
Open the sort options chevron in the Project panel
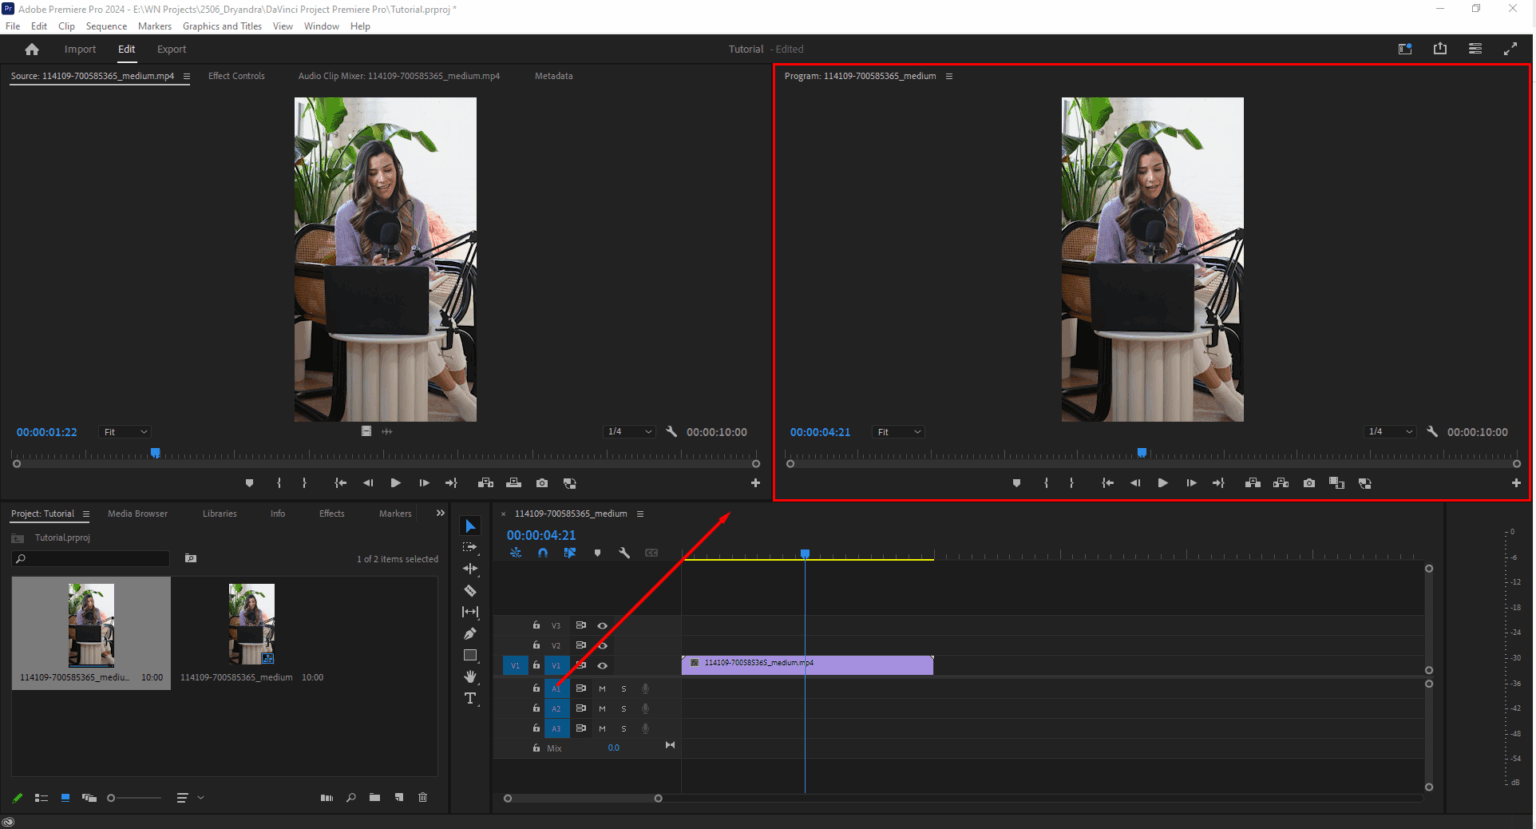point(199,797)
